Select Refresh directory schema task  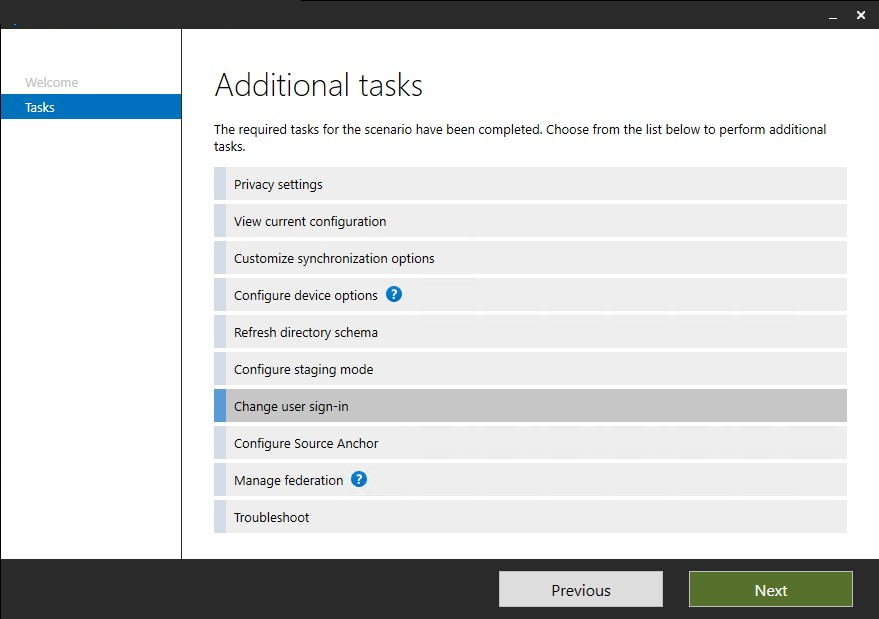530,332
